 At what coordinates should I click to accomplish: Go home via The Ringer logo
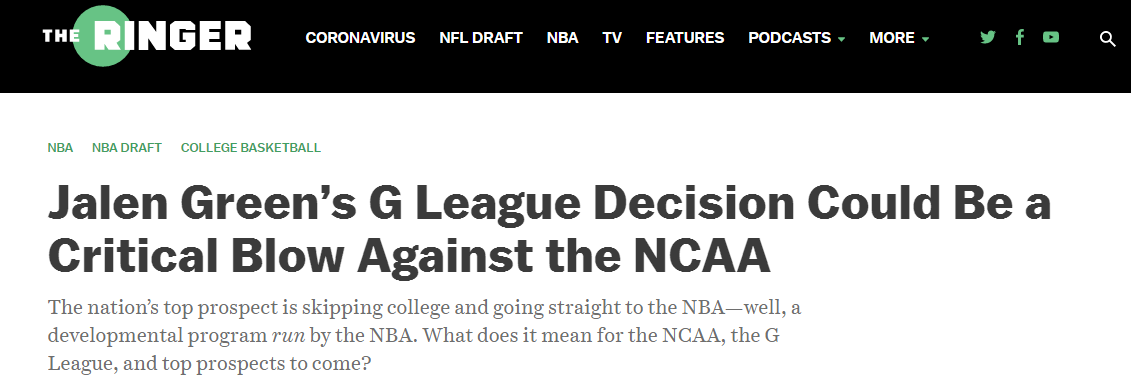click(147, 36)
